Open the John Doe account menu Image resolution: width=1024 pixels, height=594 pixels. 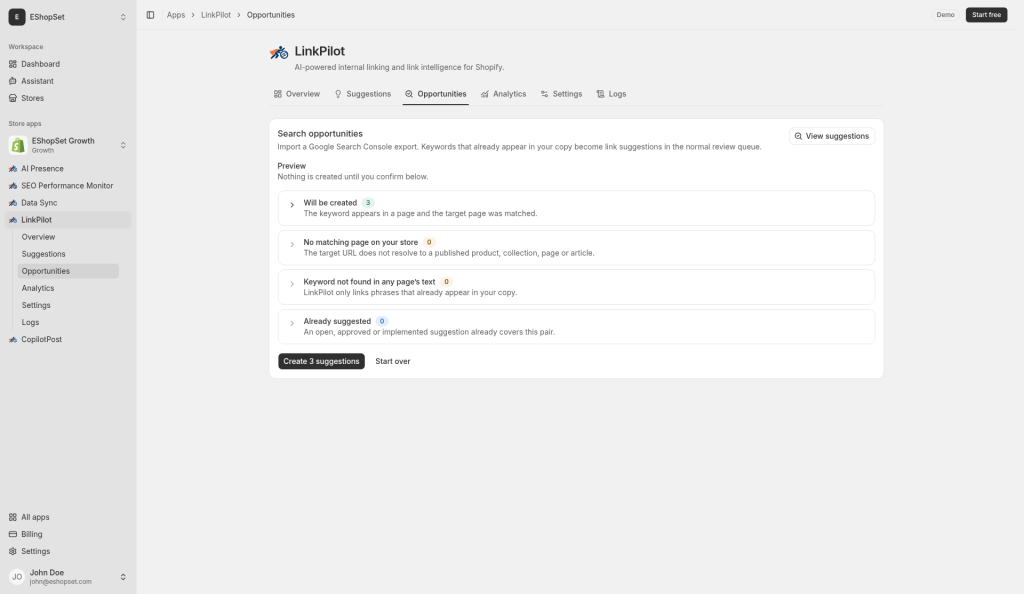(x=68, y=576)
